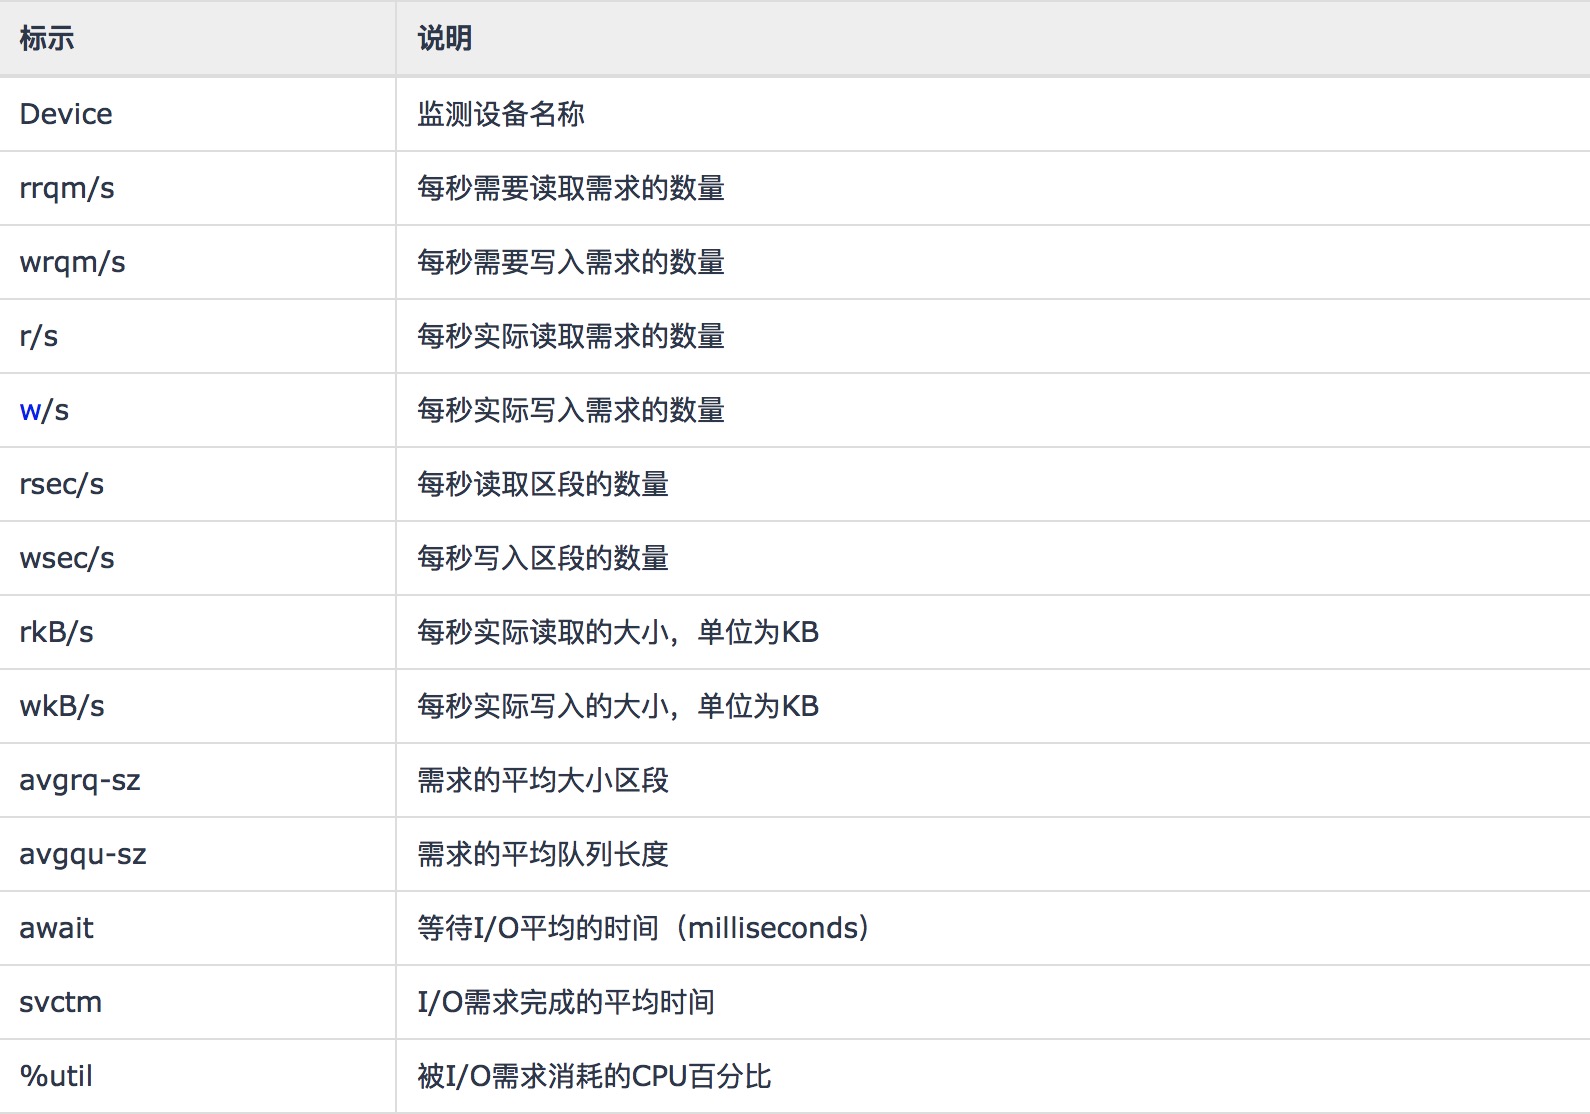Click the description '每秒读取区段的数量'
The width and height of the screenshot is (1590, 1114).
pyautogui.click(x=543, y=484)
